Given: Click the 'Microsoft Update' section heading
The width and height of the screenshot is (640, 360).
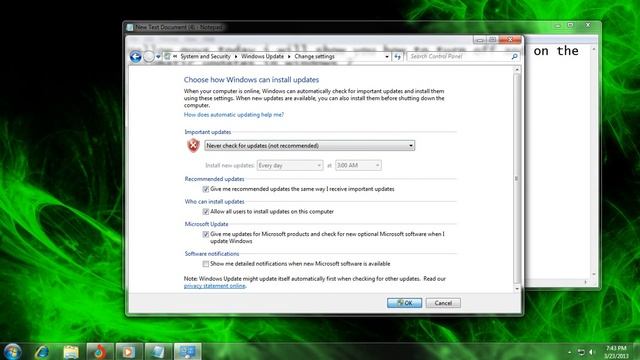Looking at the screenshot, I should [x=206, y=224].
